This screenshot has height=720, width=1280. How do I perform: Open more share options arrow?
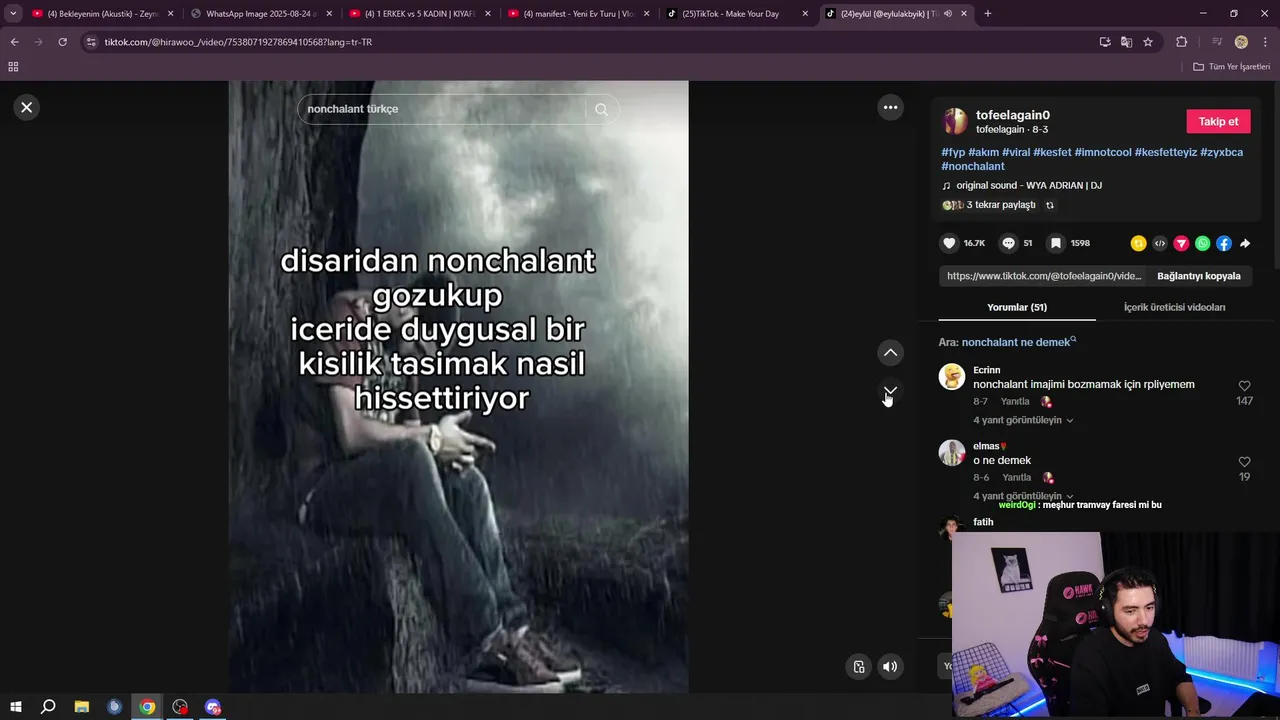tap(1245, 243)
